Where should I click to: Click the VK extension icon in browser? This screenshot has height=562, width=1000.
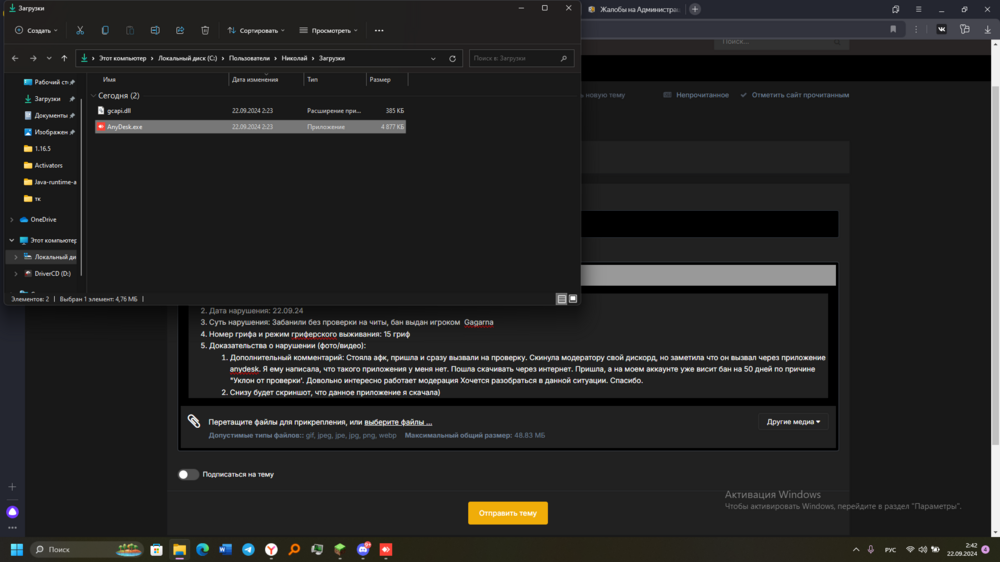click(x=941, y=29)
